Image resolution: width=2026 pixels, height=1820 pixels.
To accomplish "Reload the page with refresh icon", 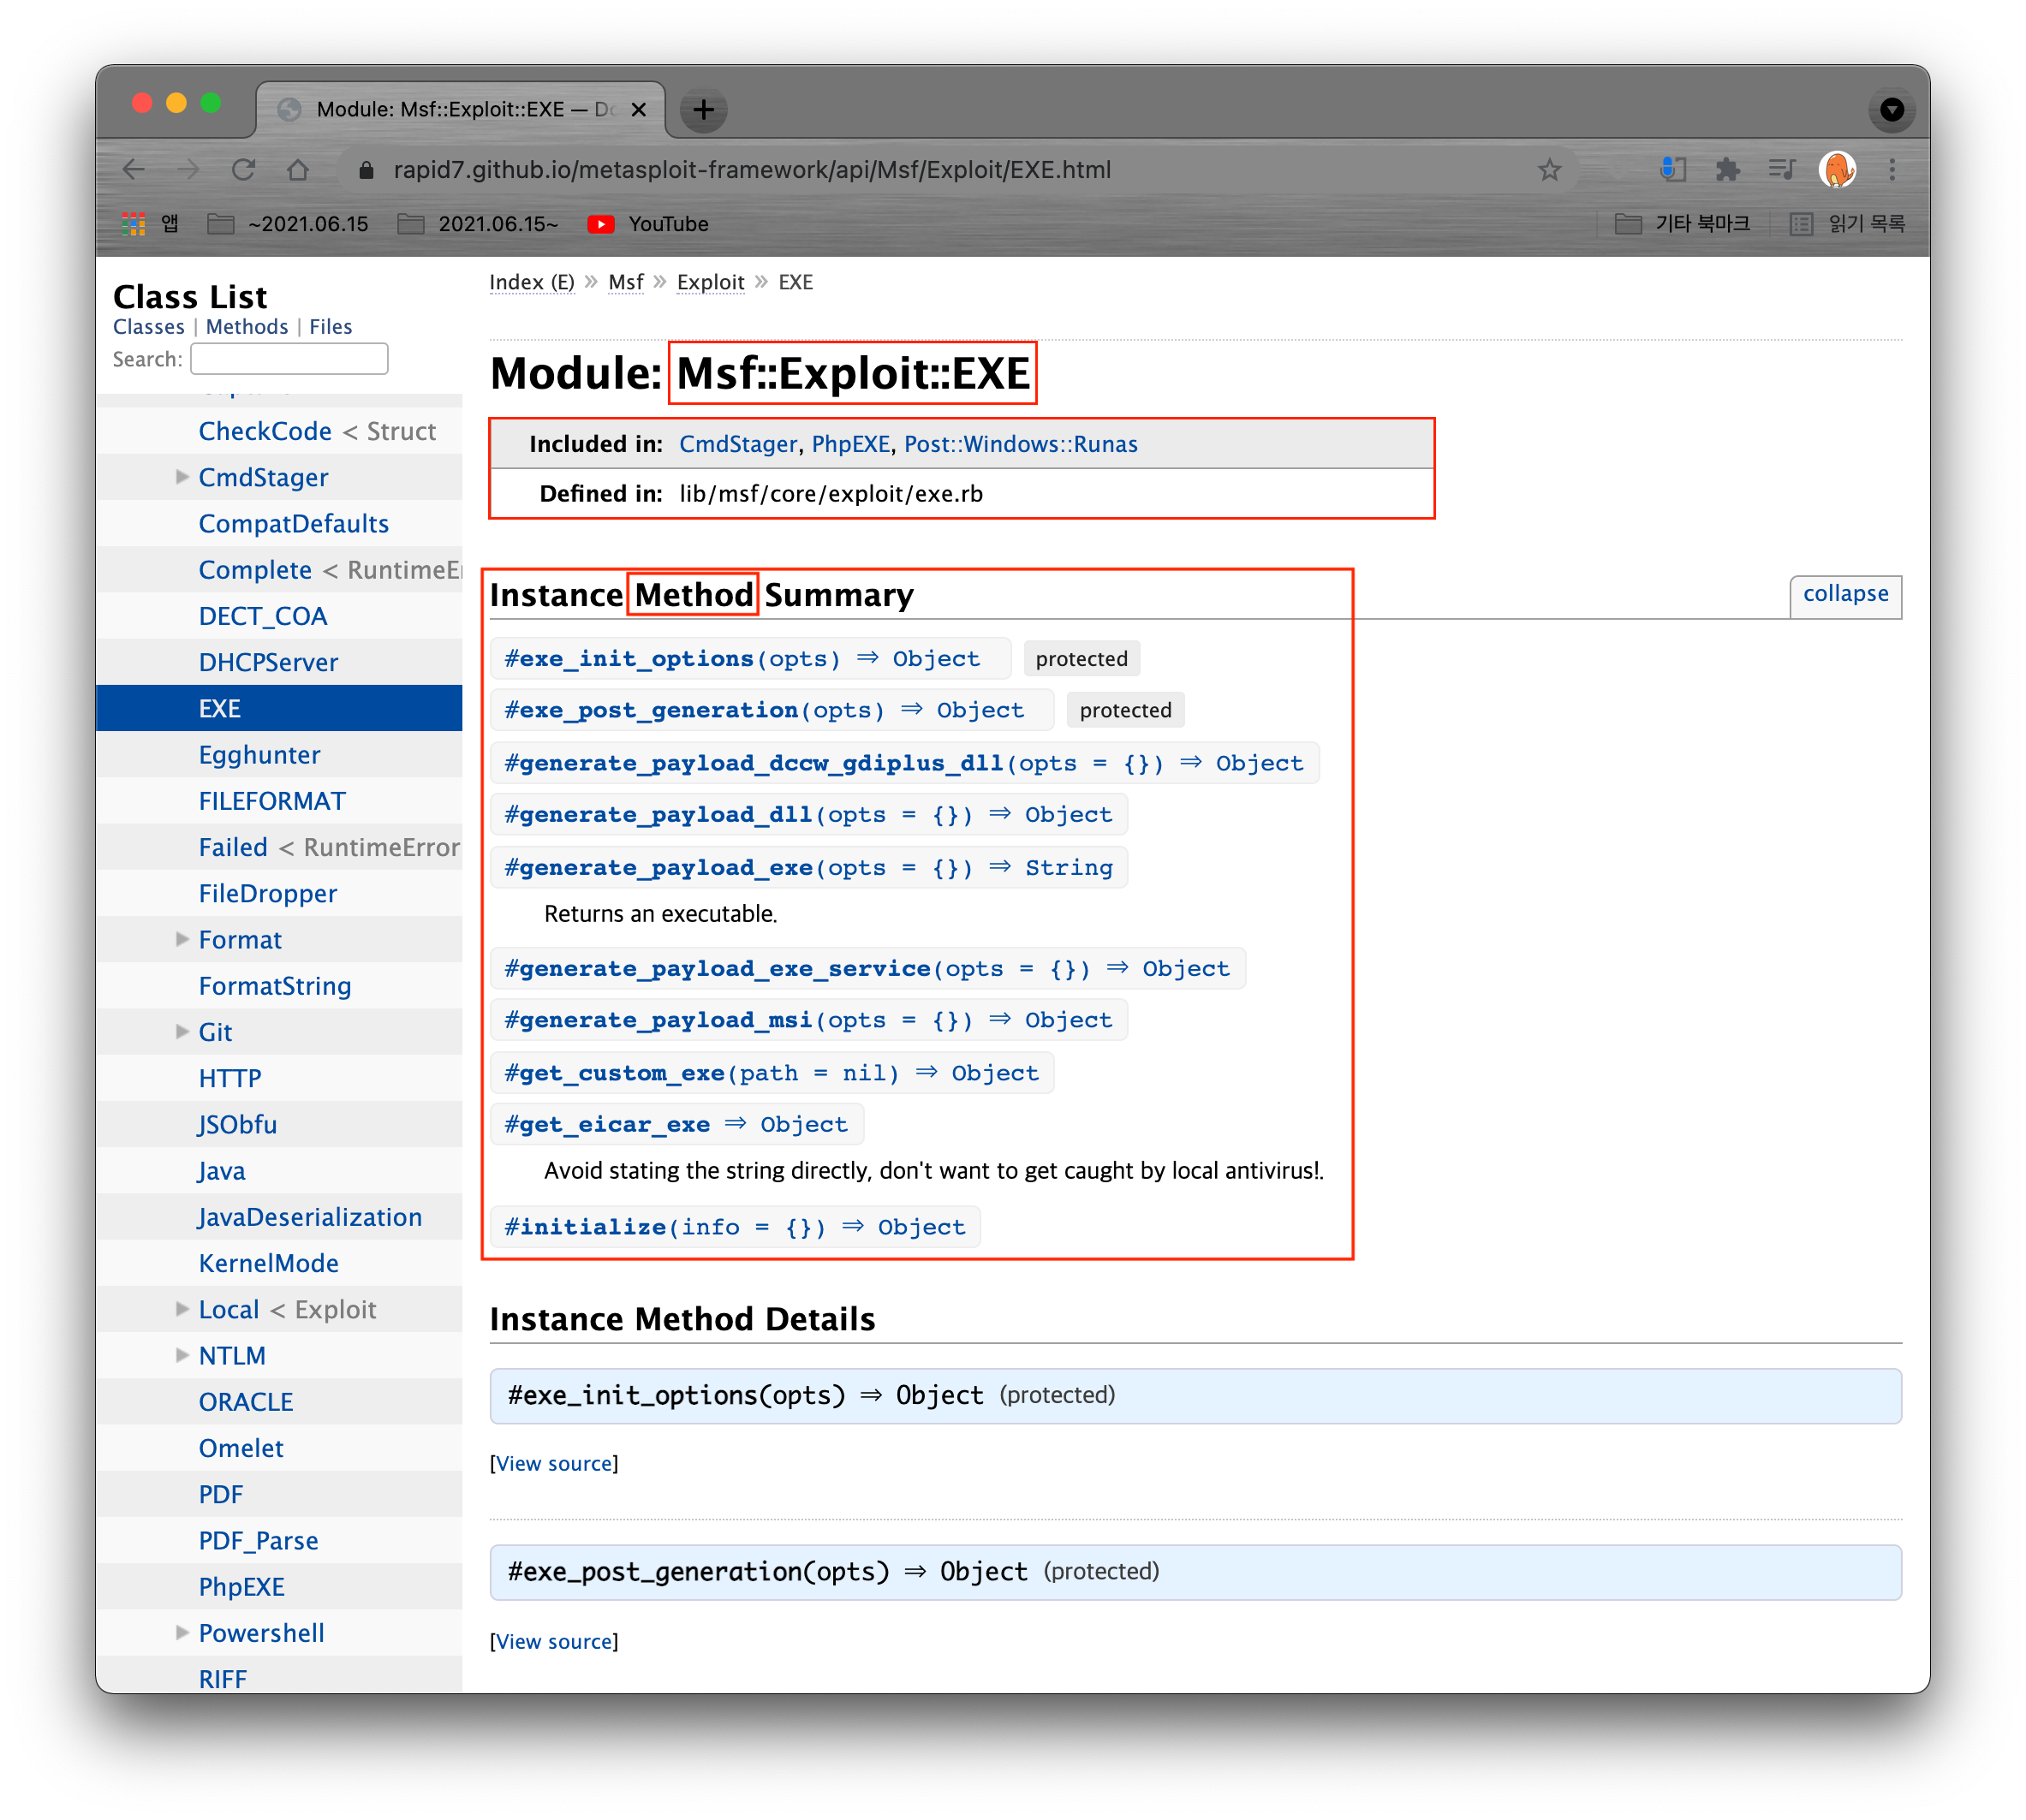I will coord(243,170).
